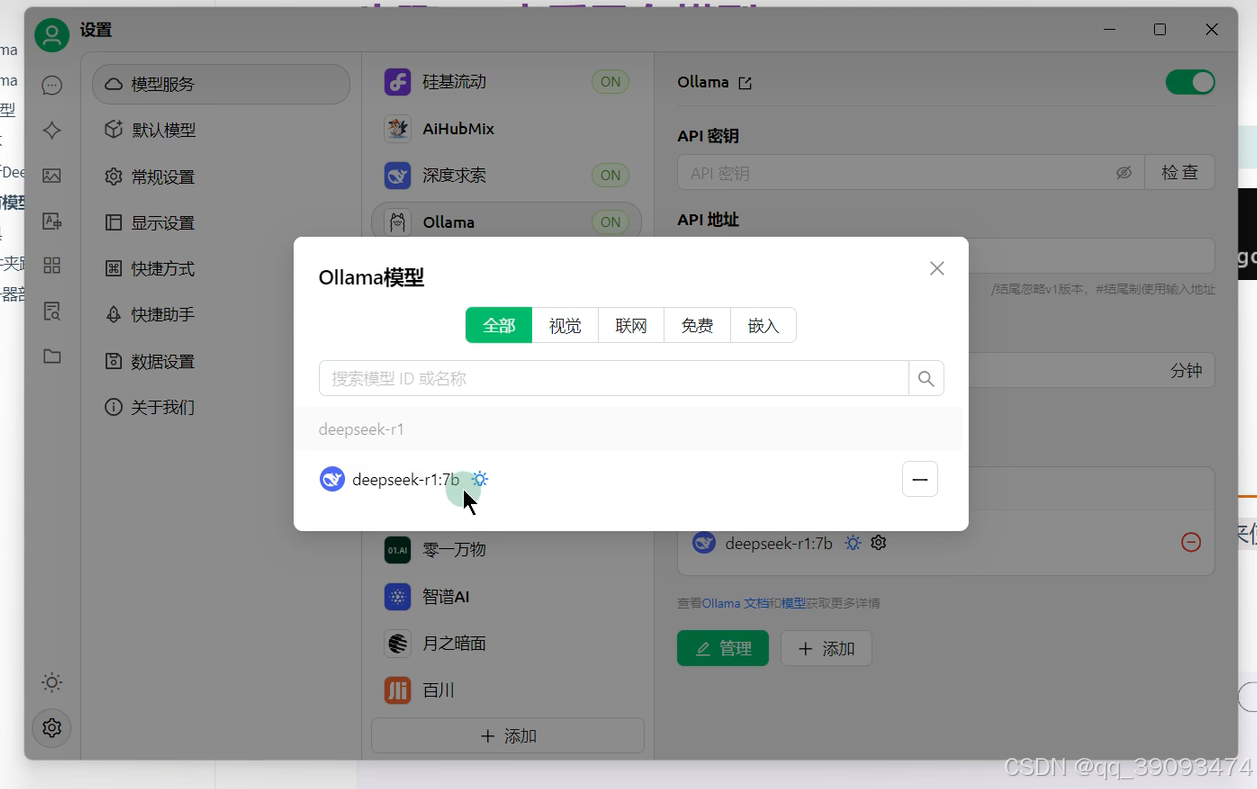The width and height of the screenshot is (1257, 789).
Task: Open 关于我们 settings menu
Action: (x=221, y=407)
